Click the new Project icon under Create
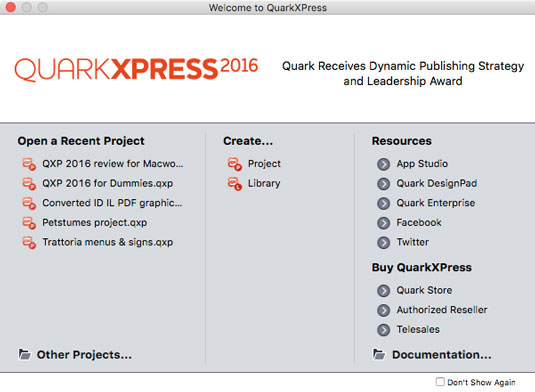Image resolution: width=535 pixels, height=392 pixels. [x=235, y=164]
